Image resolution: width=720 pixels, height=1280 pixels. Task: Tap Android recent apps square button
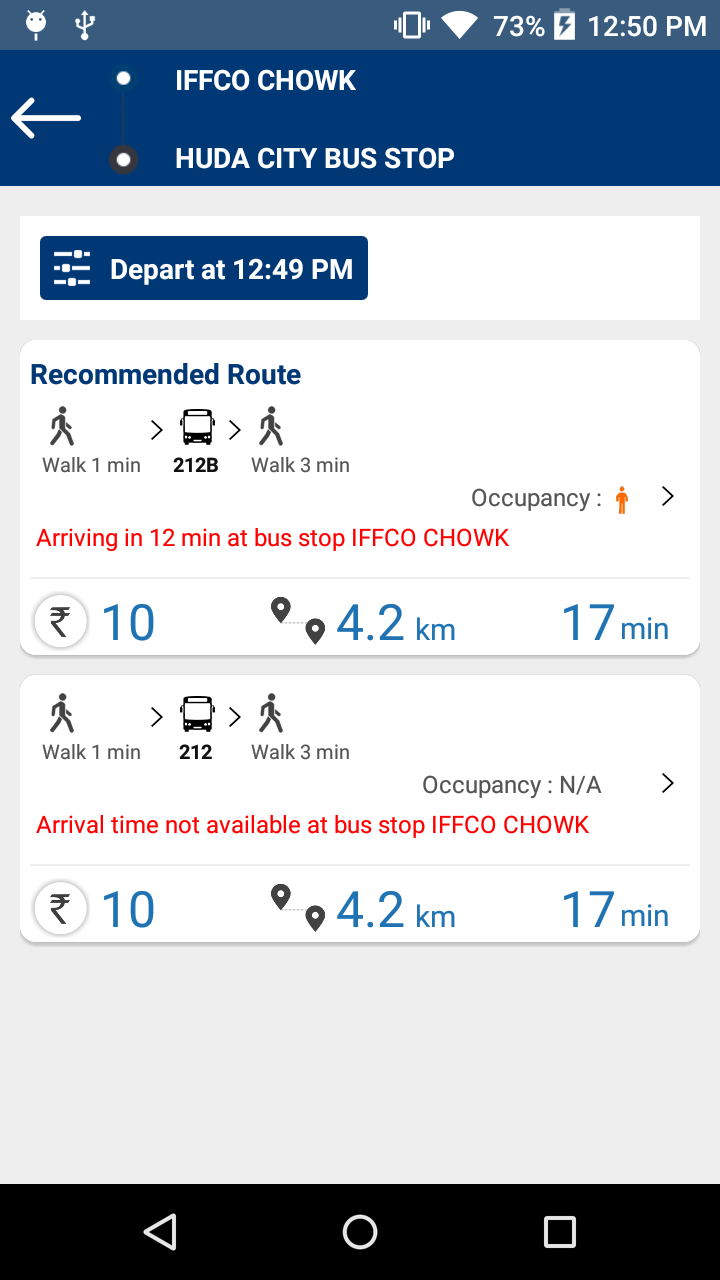[560, 1232]
